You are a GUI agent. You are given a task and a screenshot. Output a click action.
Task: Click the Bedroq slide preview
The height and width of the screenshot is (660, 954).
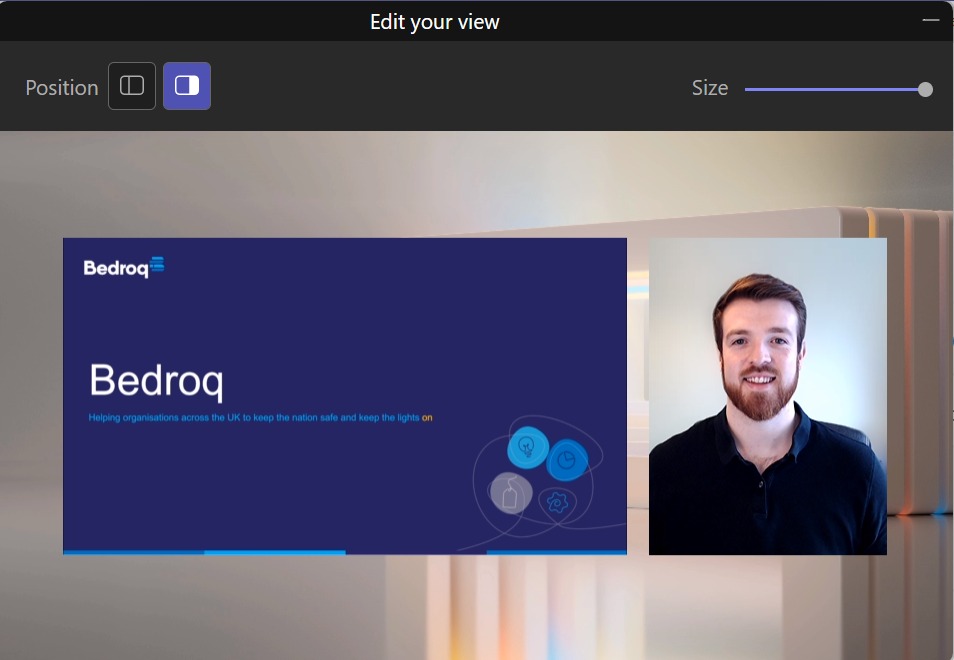click(345, 396)
